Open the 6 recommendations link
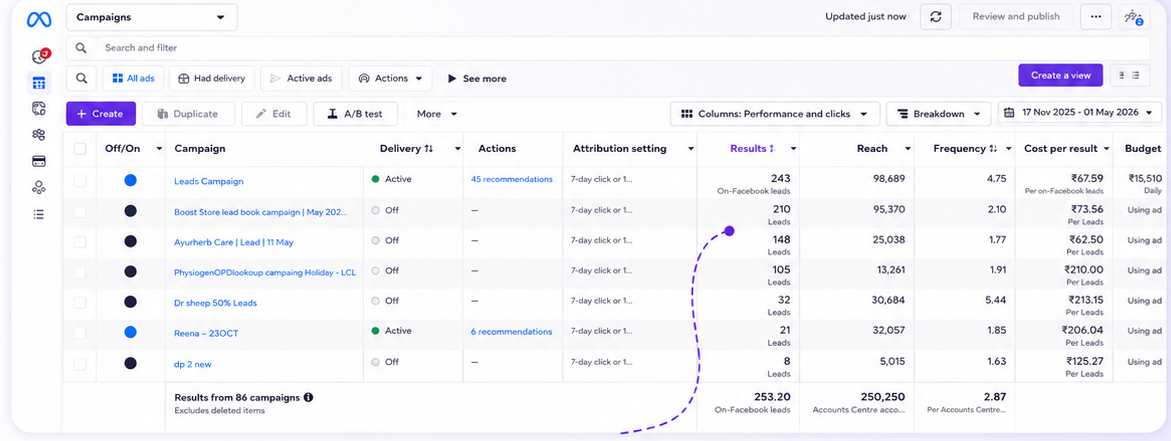Image resolution: width=1171 pixels, height=441 pixels. point(512,331)
